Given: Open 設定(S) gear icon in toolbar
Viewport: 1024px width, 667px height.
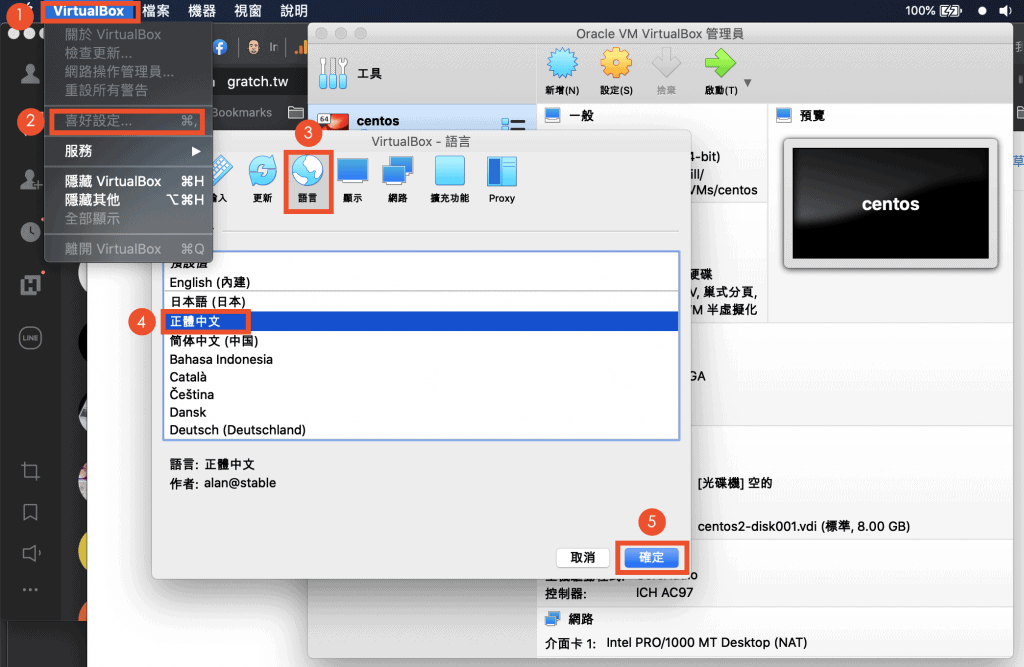Looking at the screenshot, I should (x=616, y=70).
